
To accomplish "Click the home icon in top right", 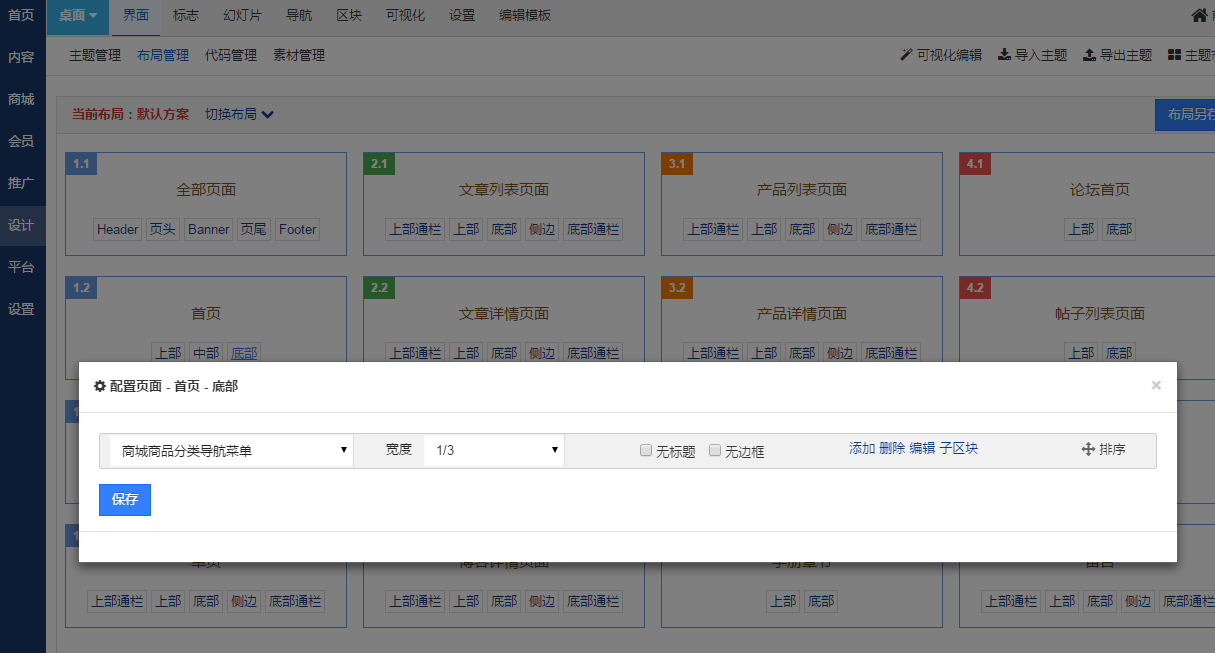I will (x=1200, y=16).
